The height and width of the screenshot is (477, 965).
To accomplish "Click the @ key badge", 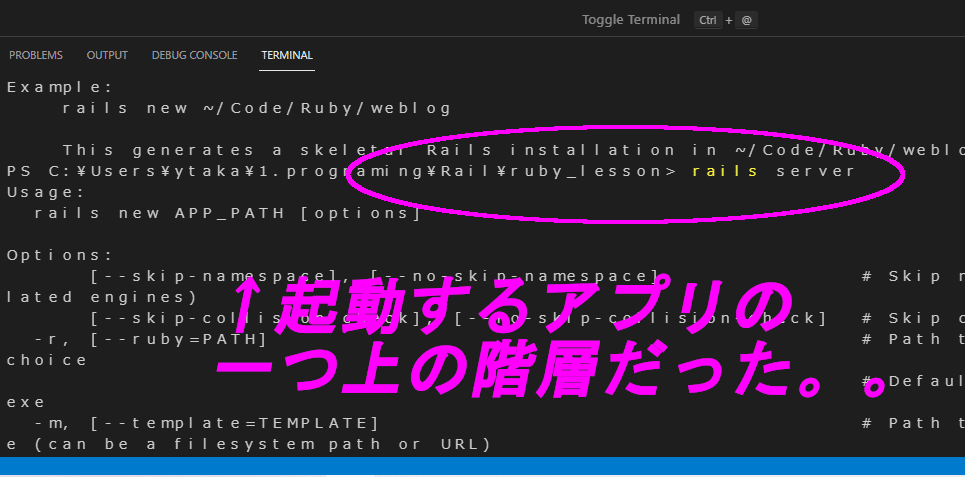I will (747, 20).
